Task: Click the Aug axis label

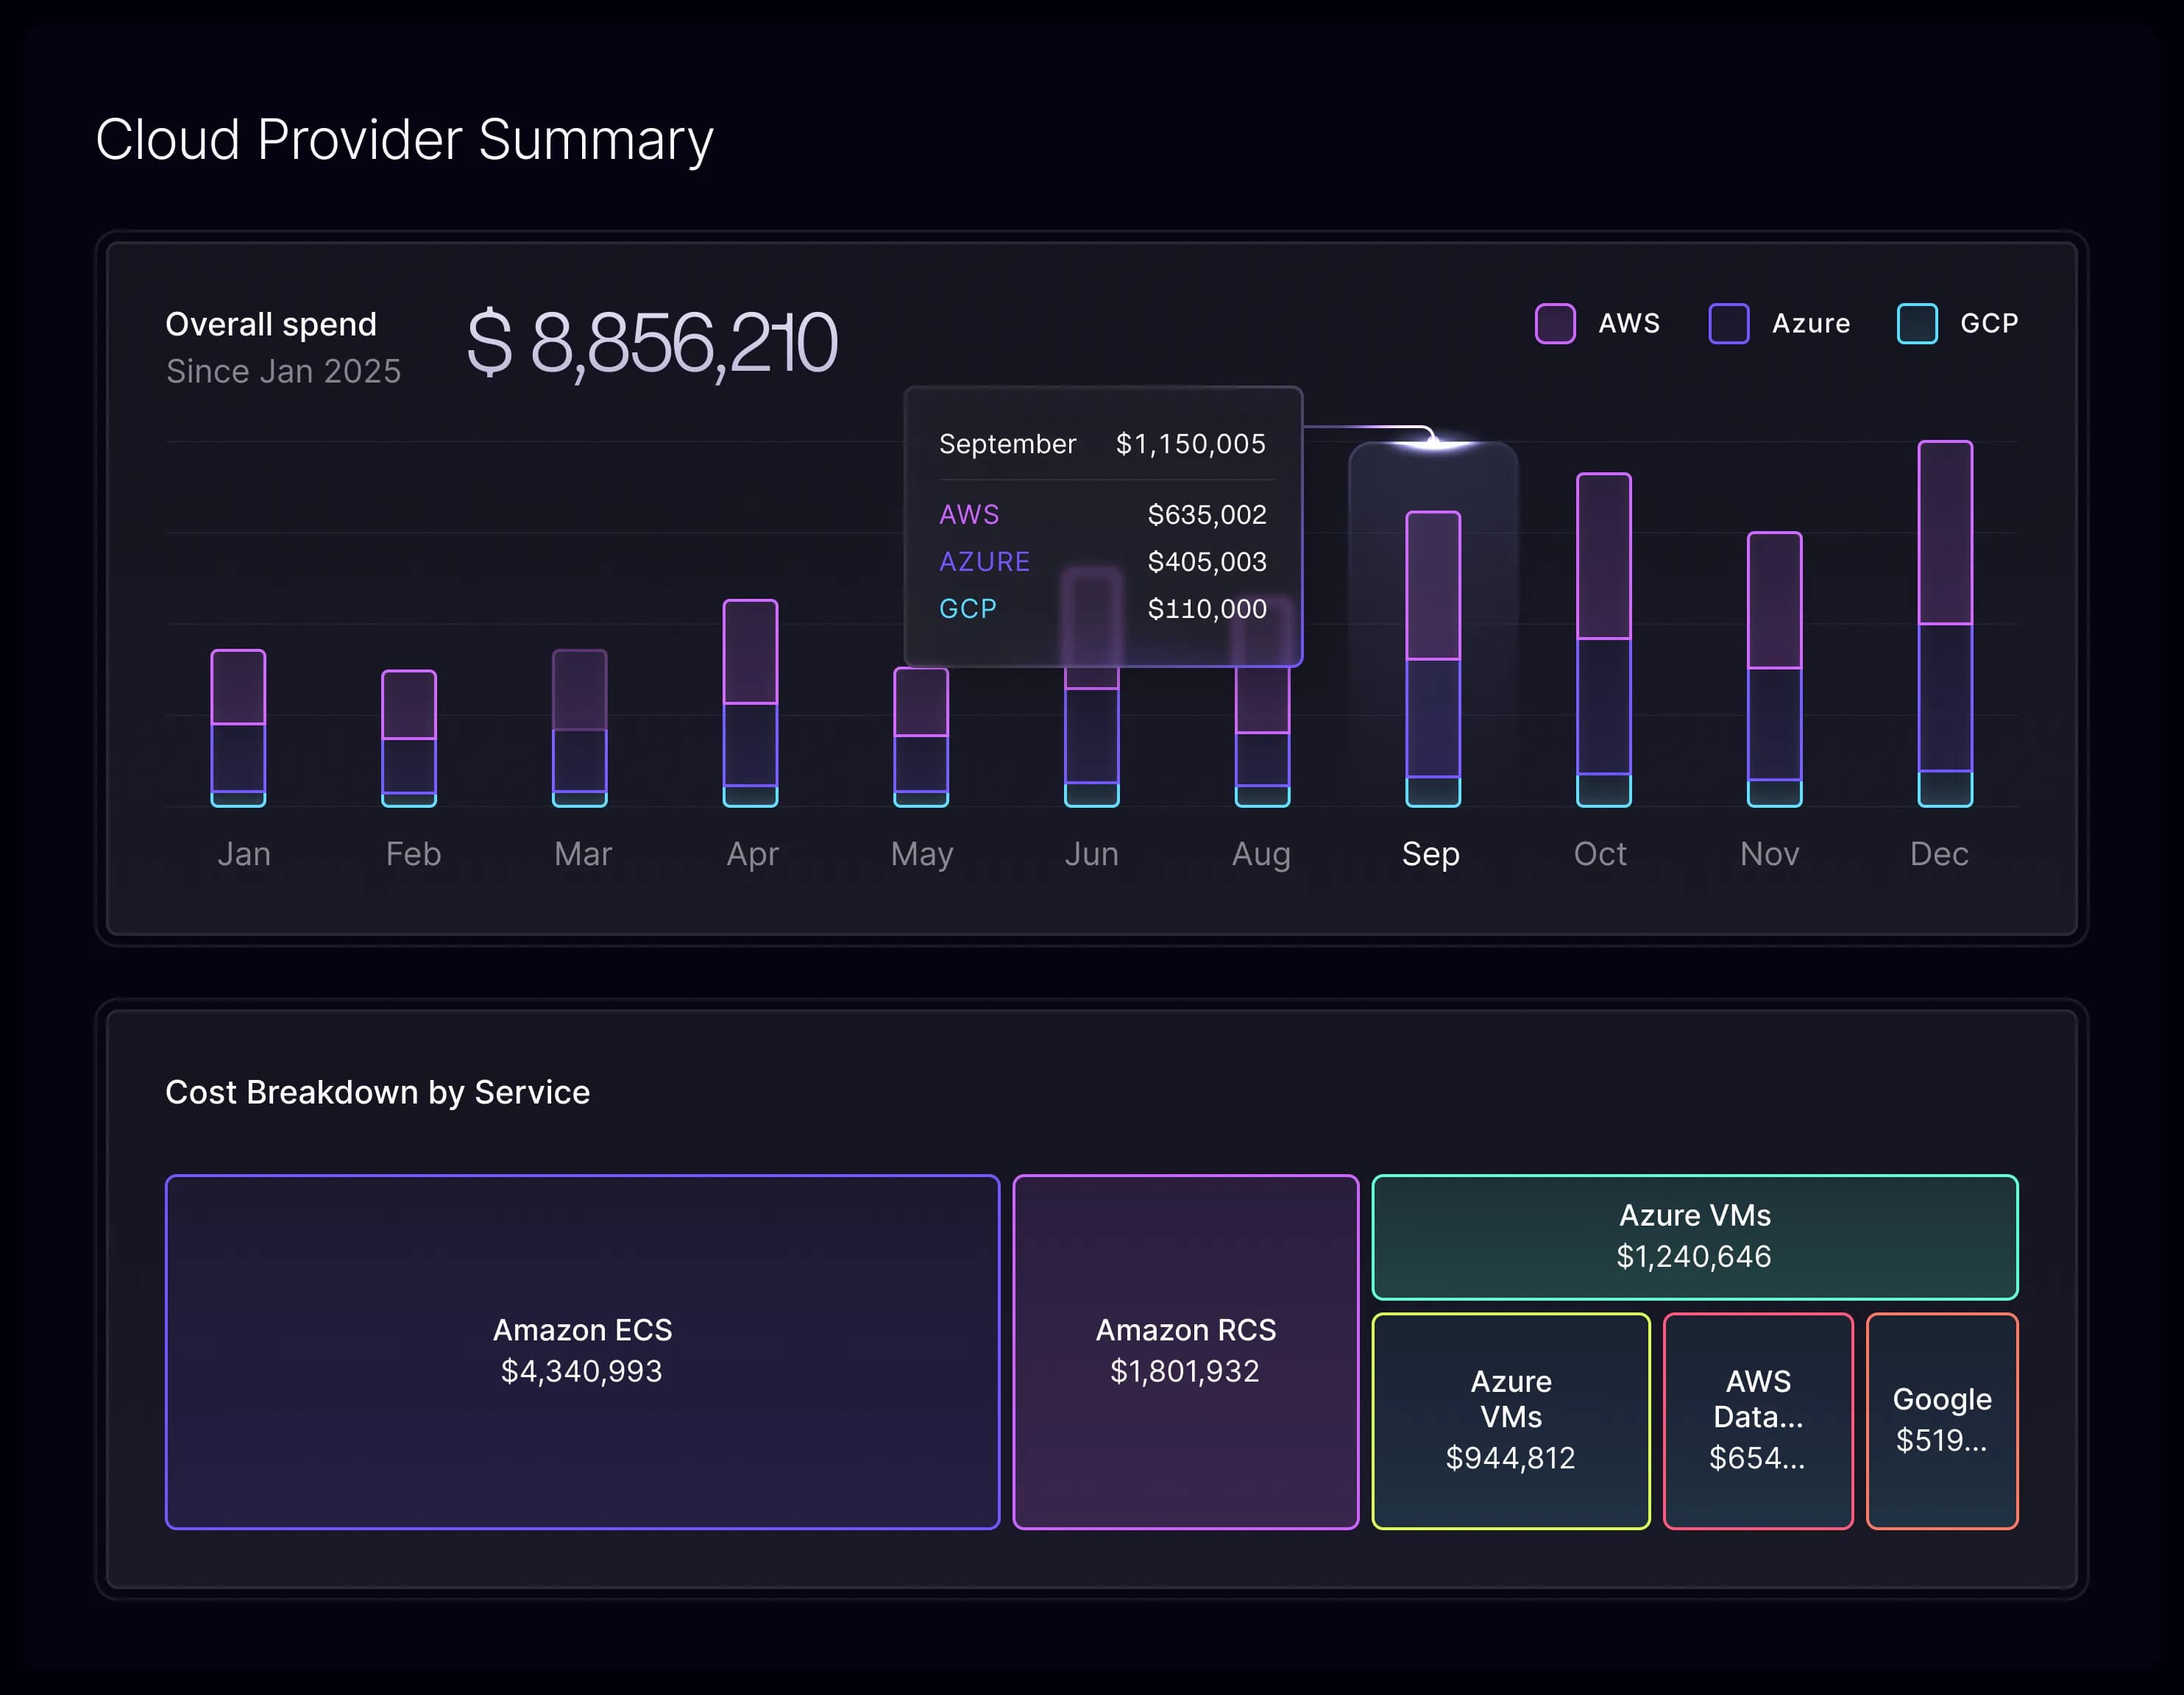Action: point(1261,855)
